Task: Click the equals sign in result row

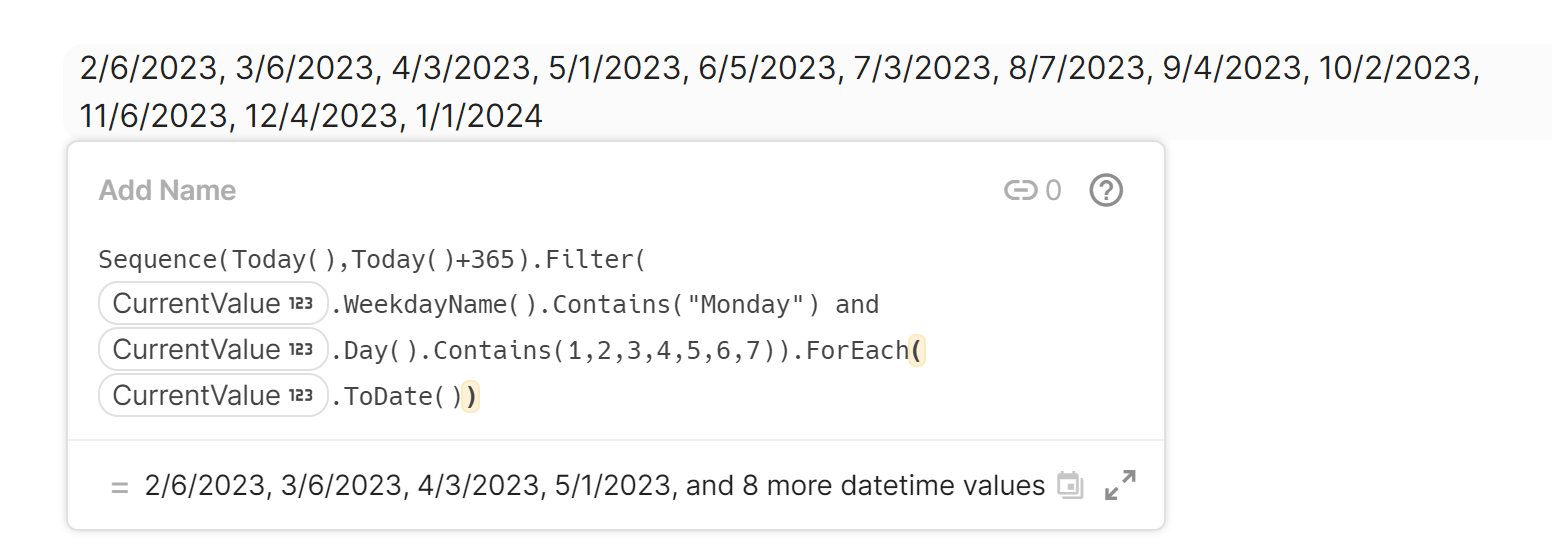Action: point(120,488)
